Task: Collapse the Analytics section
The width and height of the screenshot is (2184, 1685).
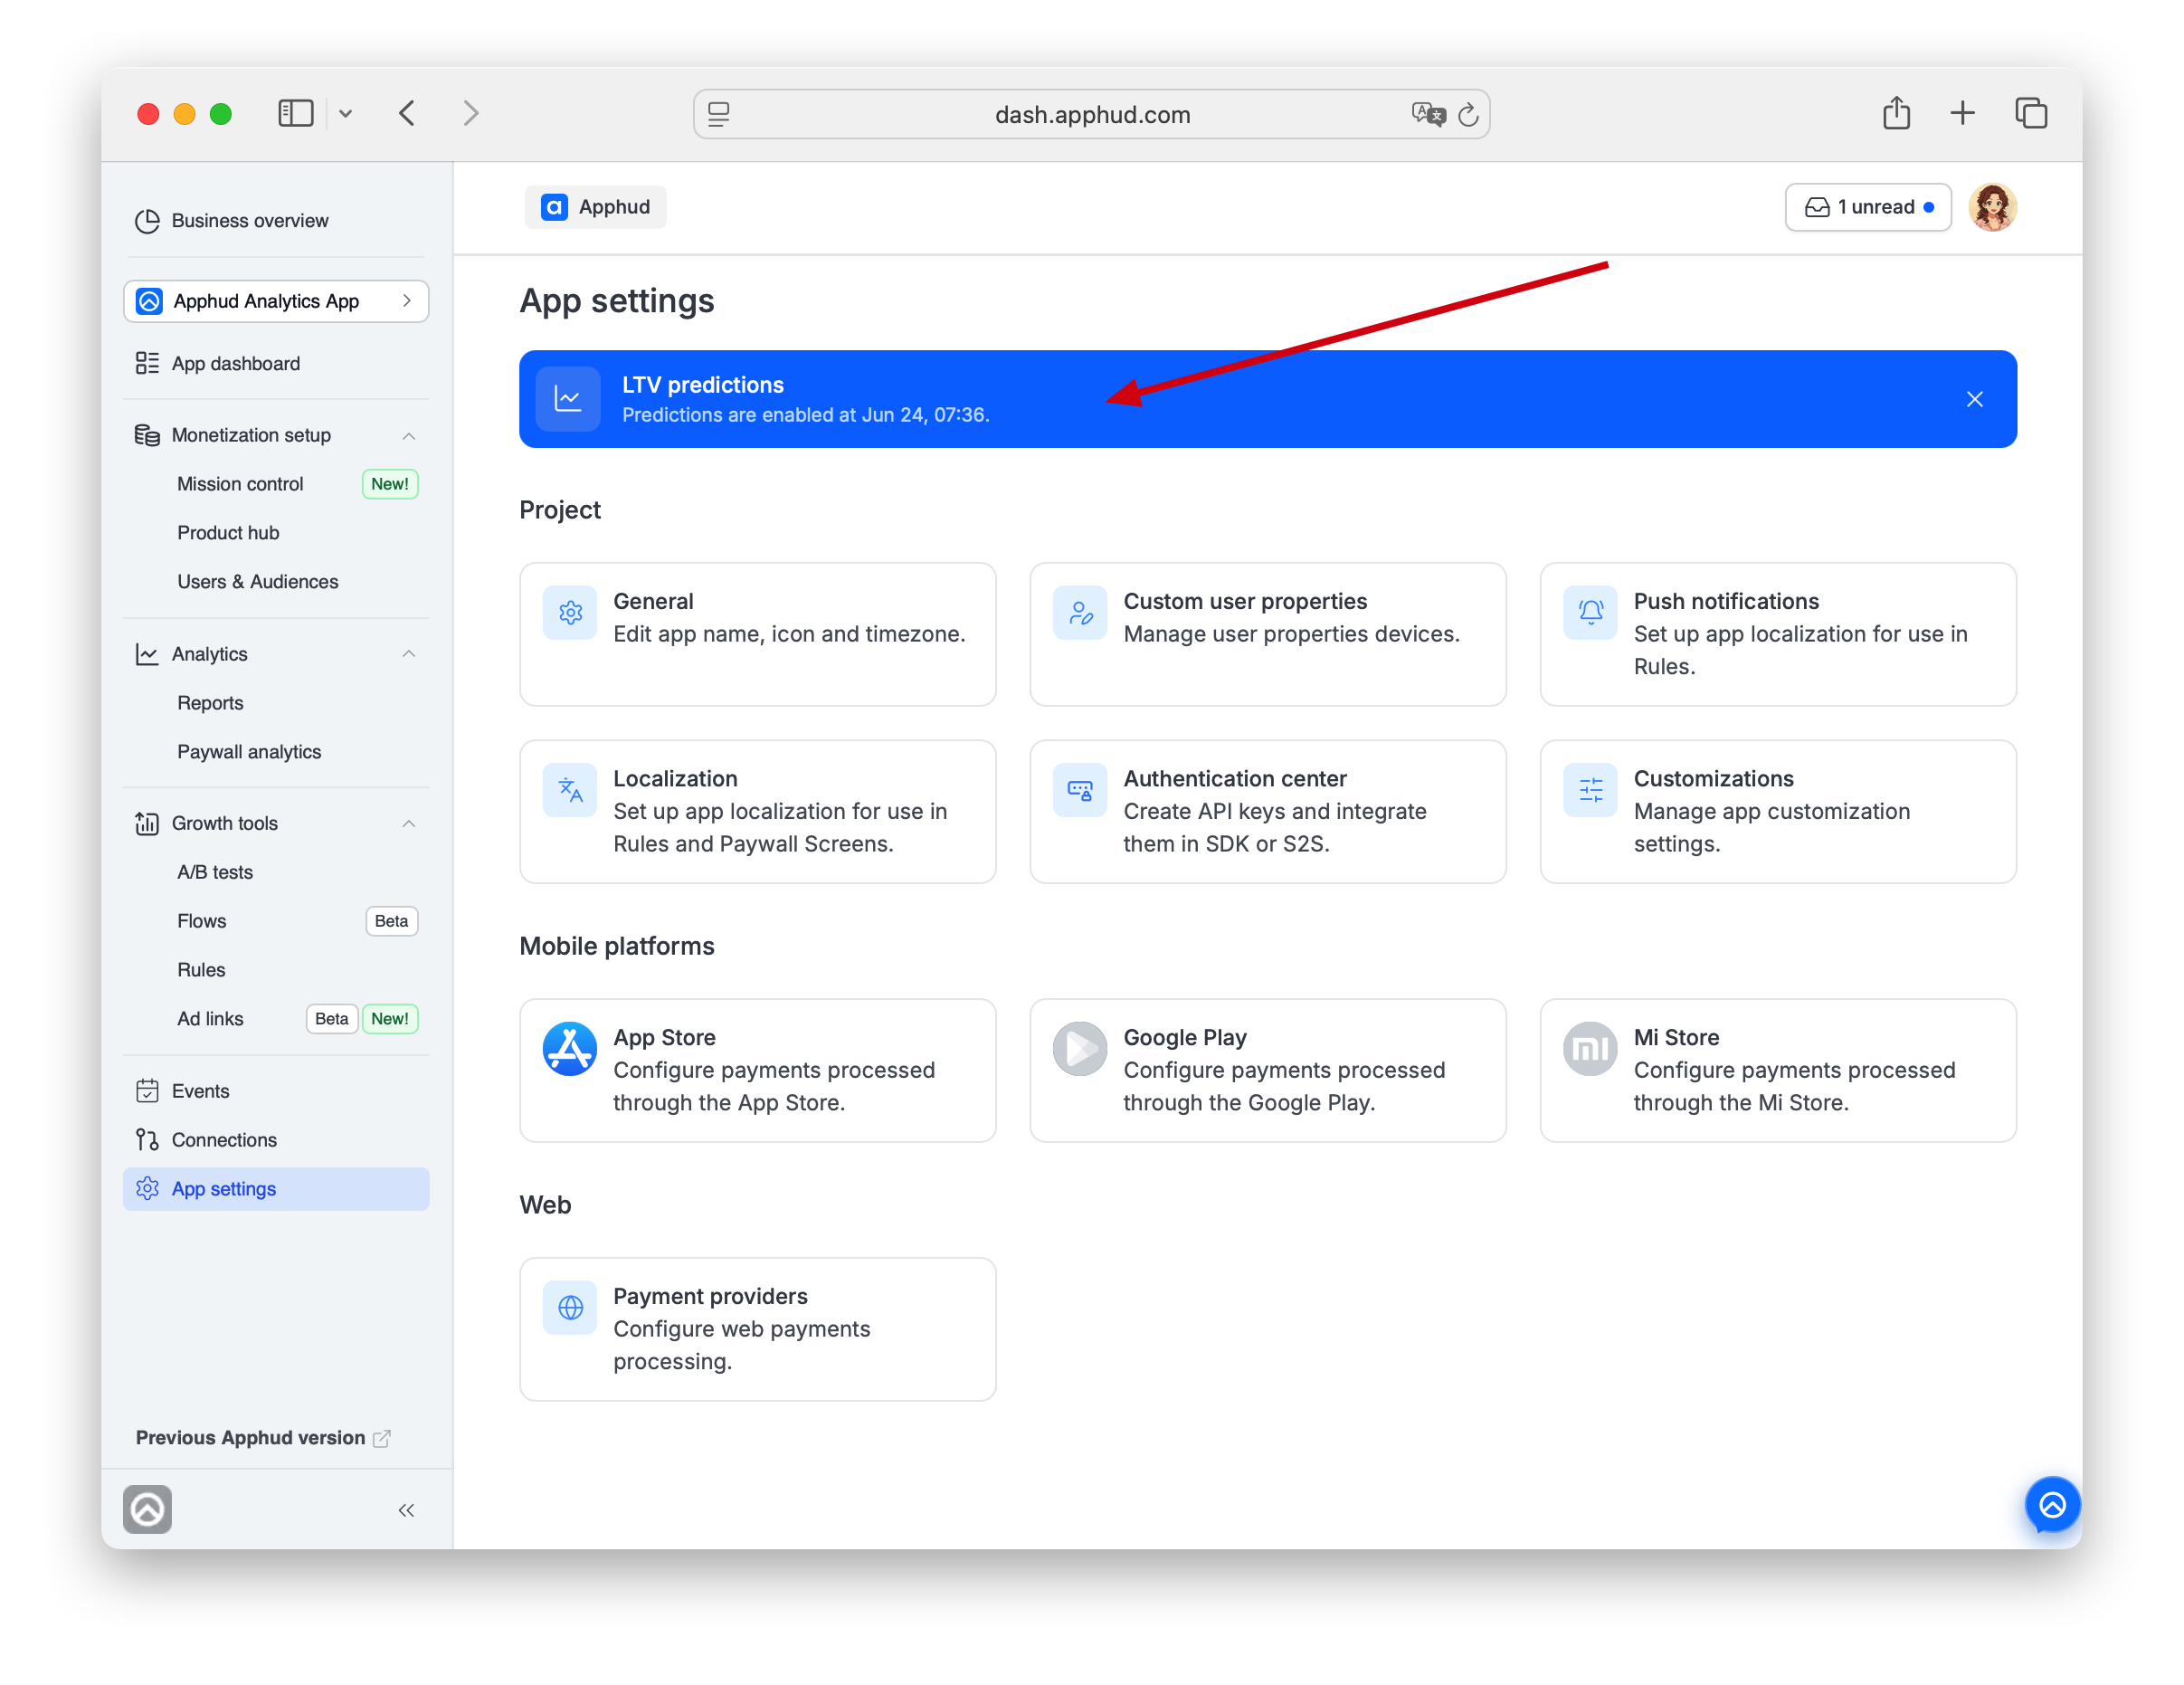Action: pos(409,654)
